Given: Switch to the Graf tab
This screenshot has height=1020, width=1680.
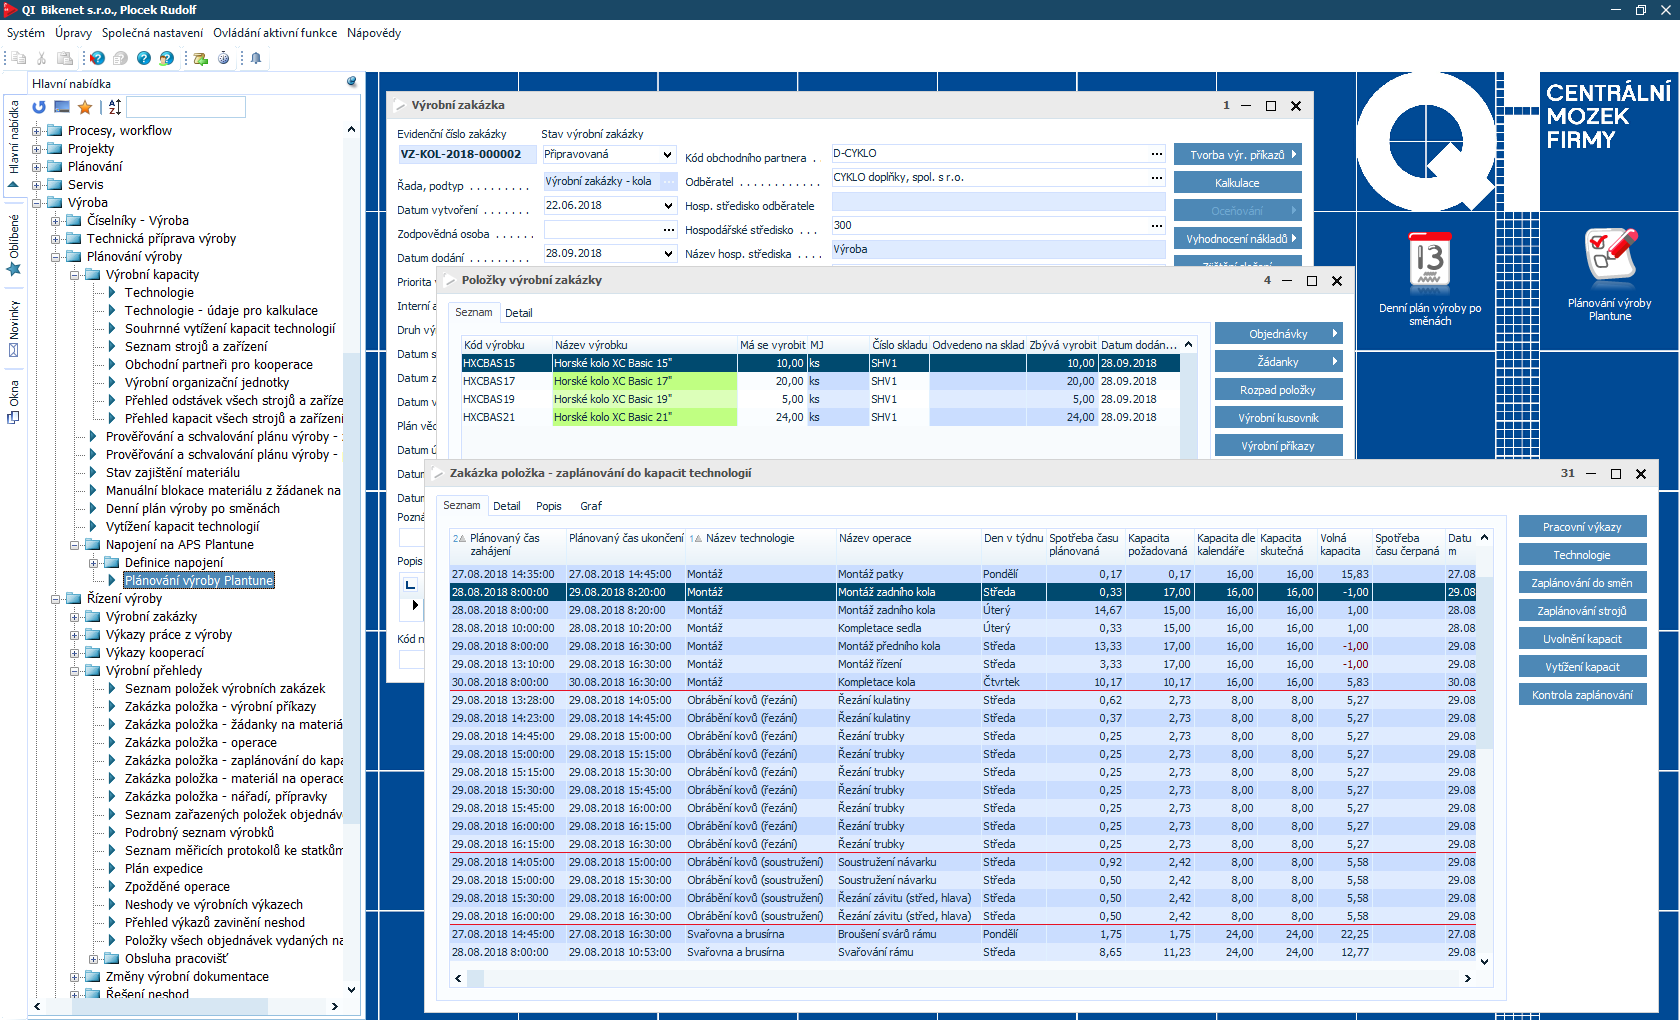Looking at the screenshot, I should [x=591, y=506].
